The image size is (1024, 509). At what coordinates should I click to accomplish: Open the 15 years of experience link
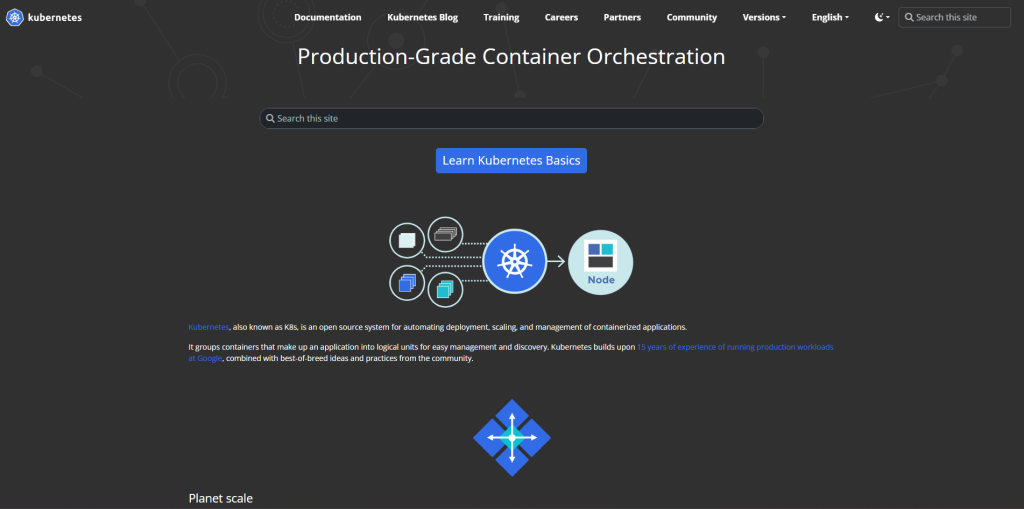(735, 347)
